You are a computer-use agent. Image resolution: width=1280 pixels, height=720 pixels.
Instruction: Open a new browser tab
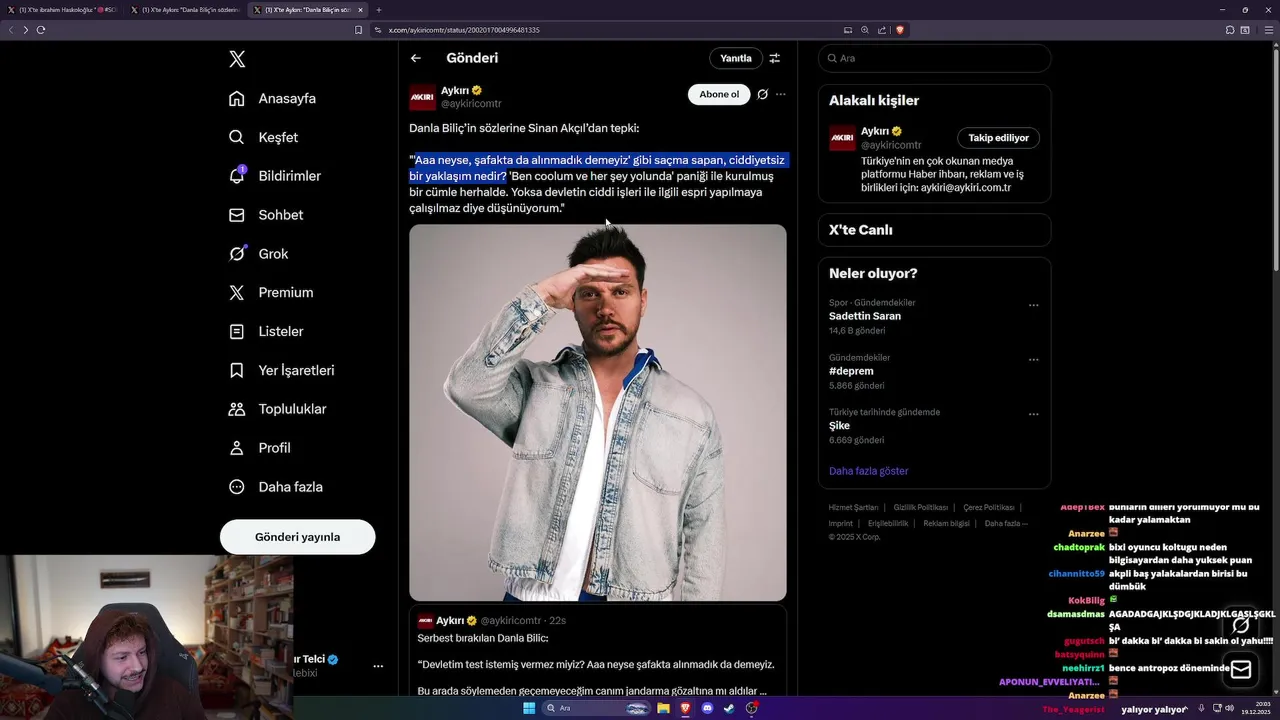click(379, 10)
